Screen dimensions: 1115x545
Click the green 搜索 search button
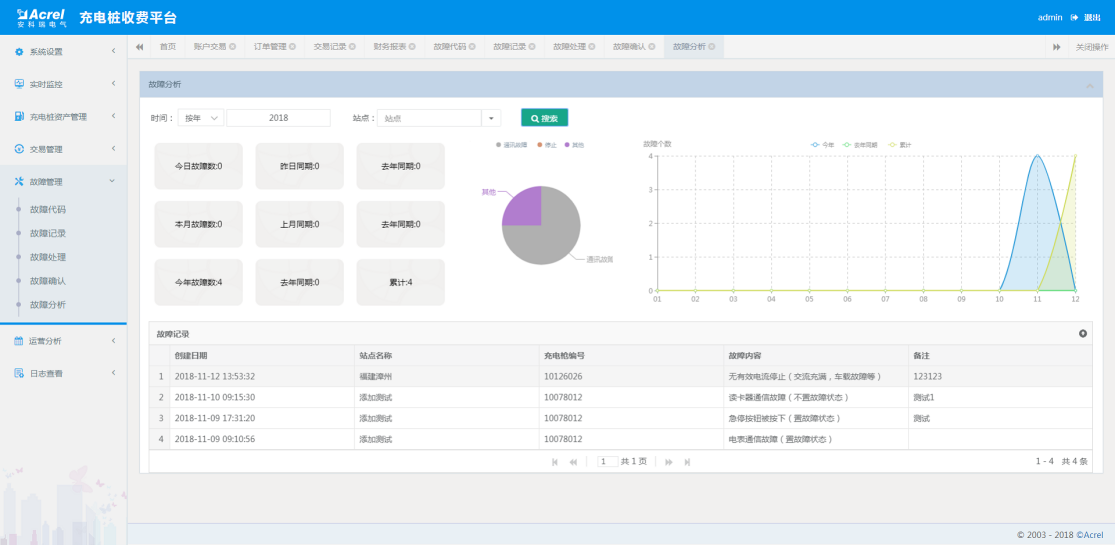[544, 118]
